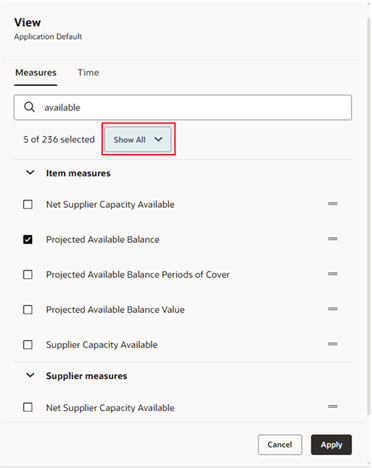
Task: Click drag handle for the checked Projected Available Balance row
Action: [333, 239]
